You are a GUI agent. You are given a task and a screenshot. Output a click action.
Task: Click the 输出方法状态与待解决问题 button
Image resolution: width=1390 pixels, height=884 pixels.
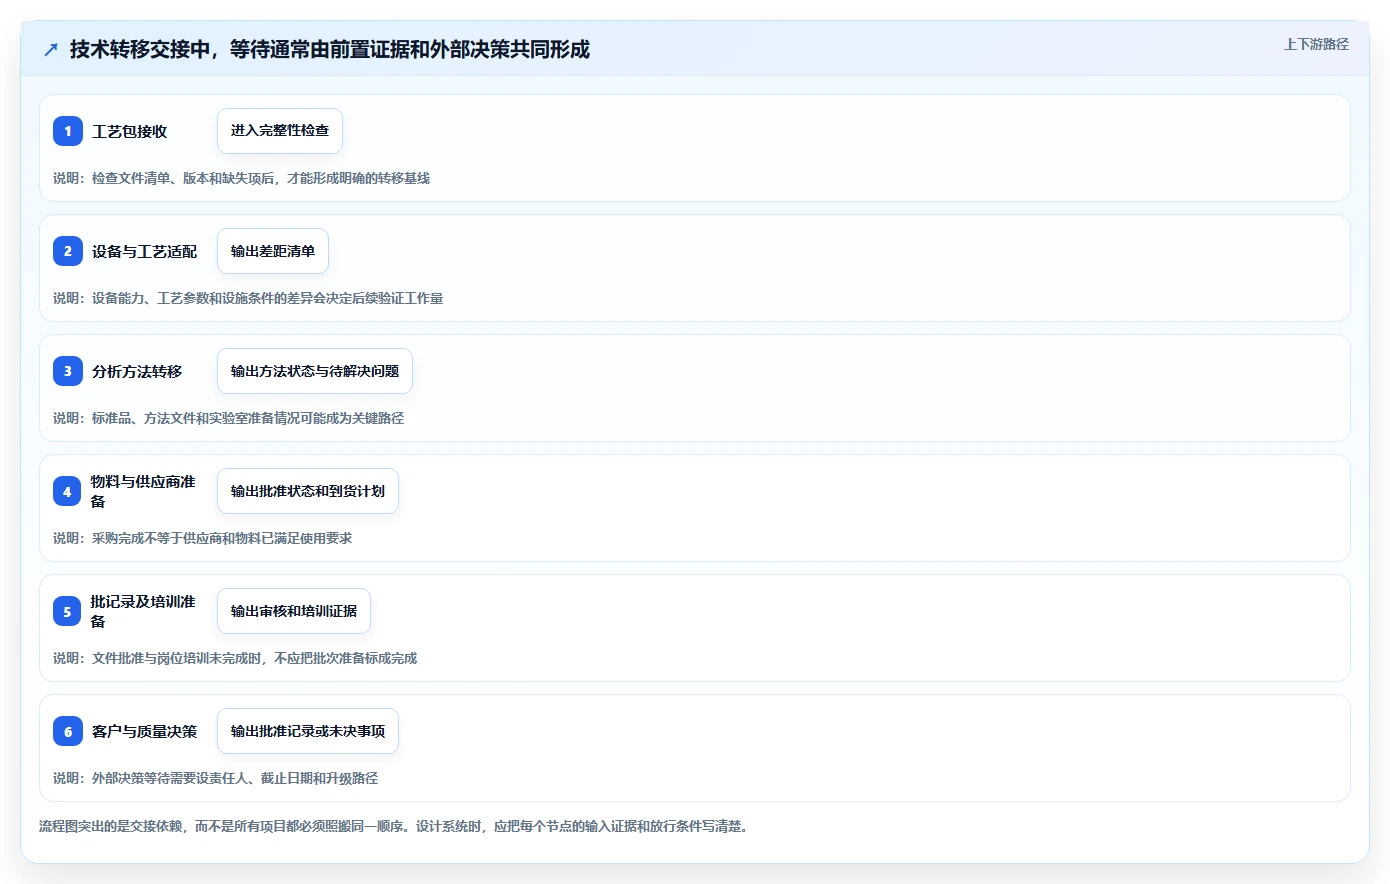315,371
